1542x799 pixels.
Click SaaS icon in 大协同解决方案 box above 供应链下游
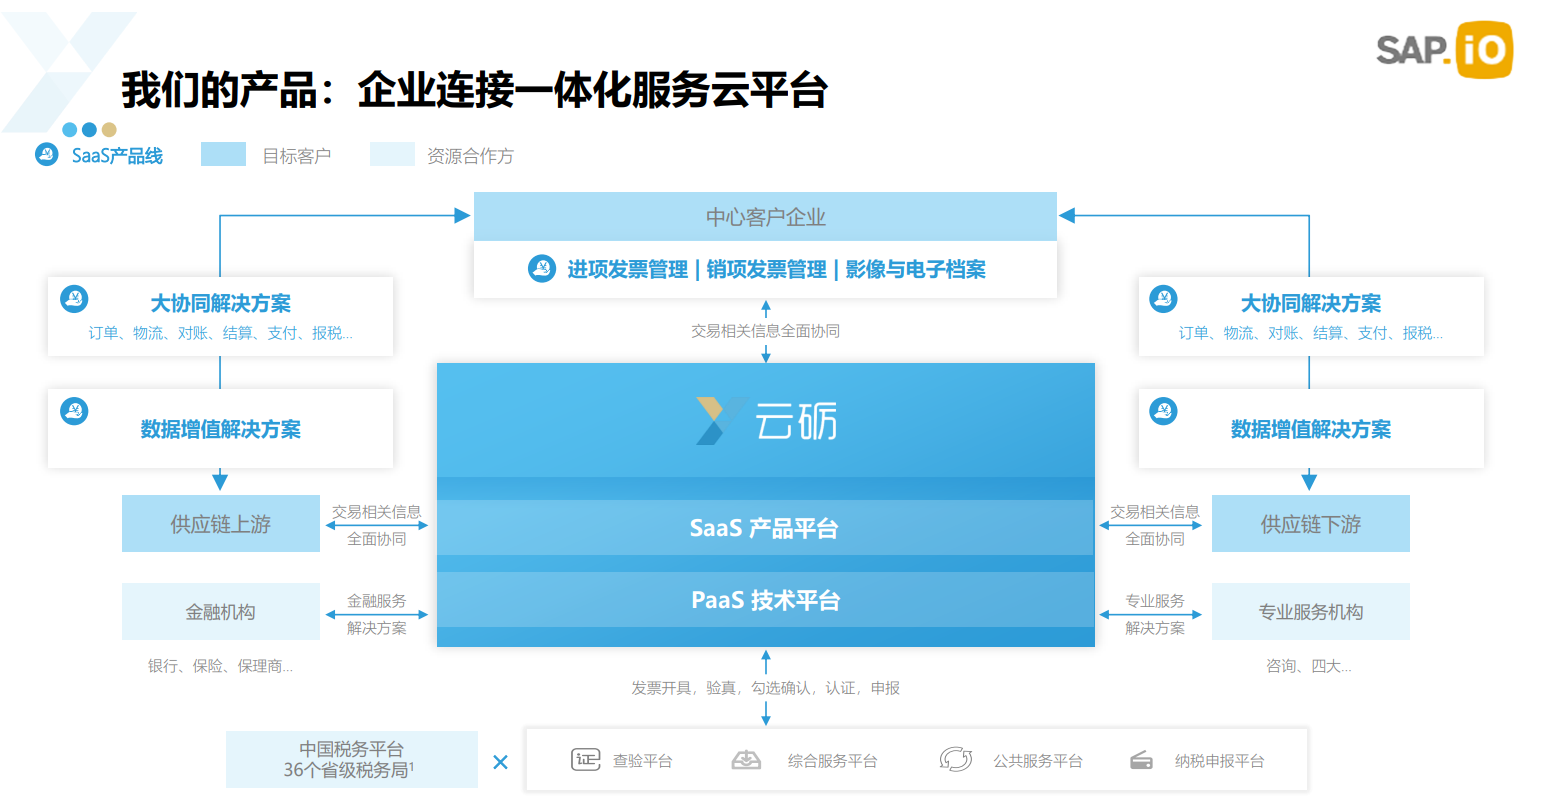tap(1163, 298)
